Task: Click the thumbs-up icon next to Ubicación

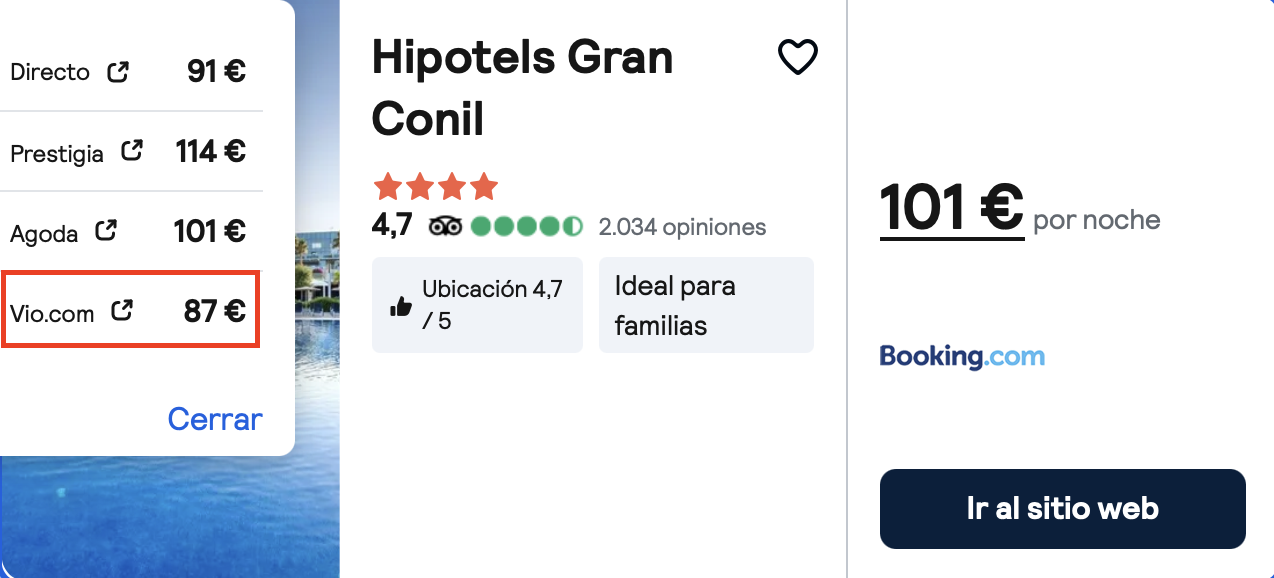Action: 401,306
